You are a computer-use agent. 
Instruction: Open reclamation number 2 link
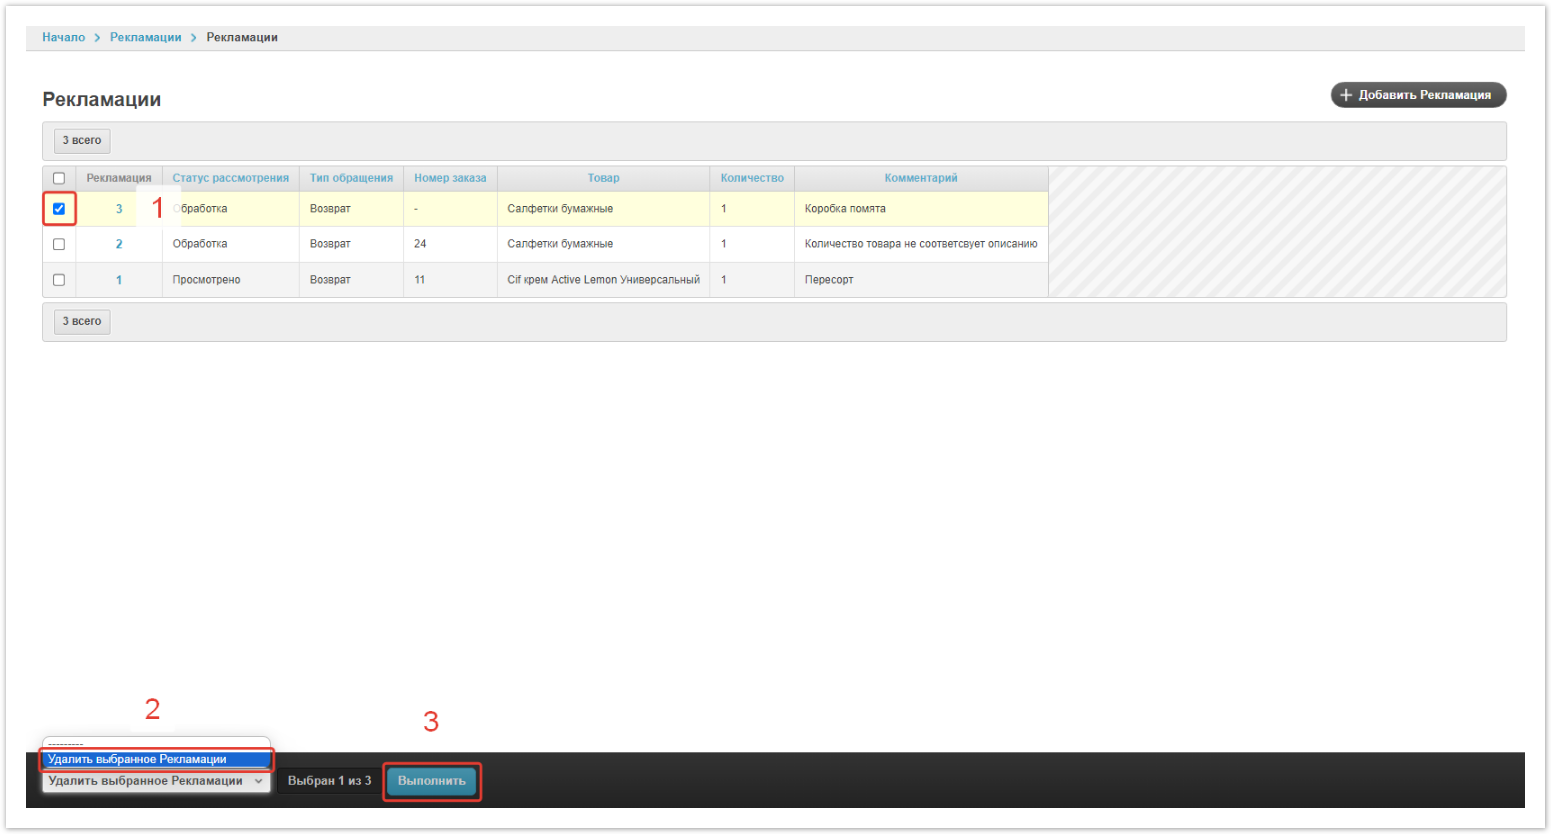[119, 244]
